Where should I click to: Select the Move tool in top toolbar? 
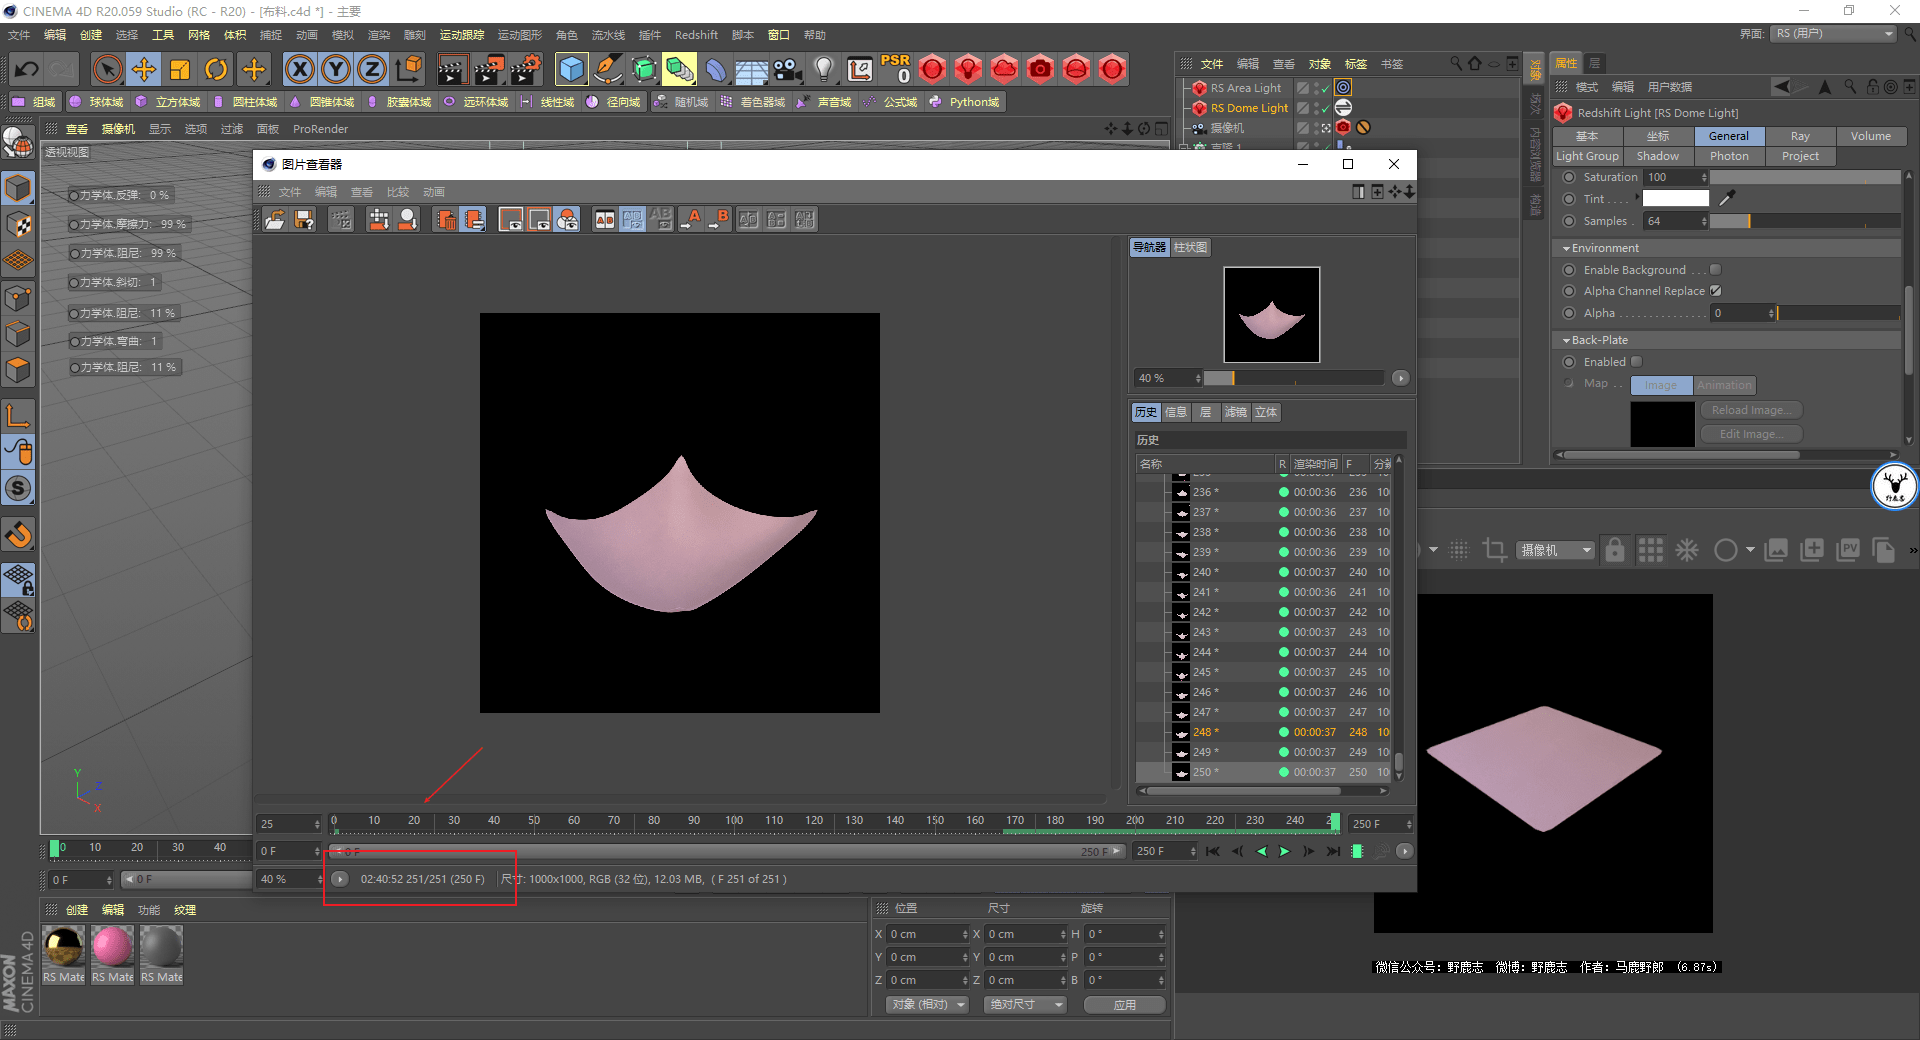tap(144, 69)
